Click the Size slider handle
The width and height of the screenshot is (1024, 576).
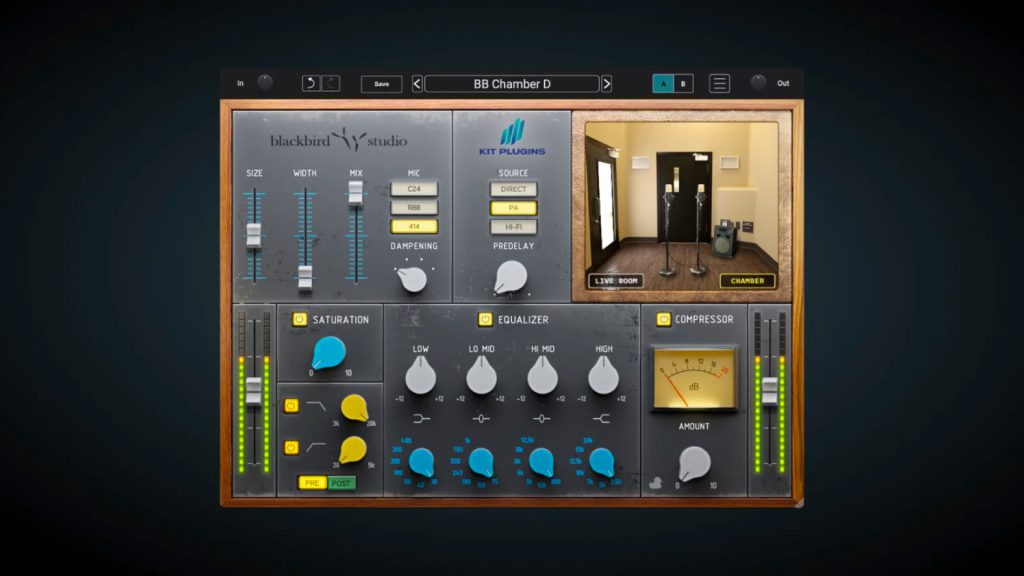pyautogui.click(x=254, y=234)
